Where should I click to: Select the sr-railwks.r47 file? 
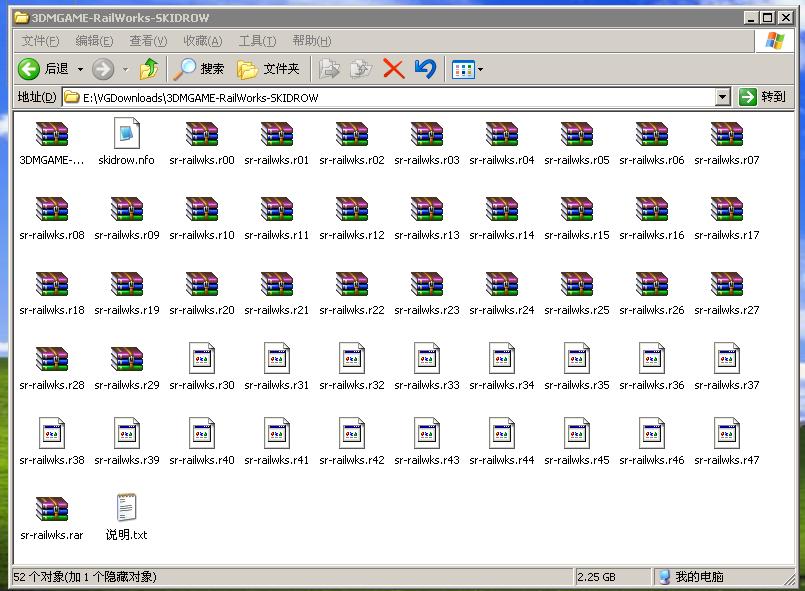click(x=726, y=435)
